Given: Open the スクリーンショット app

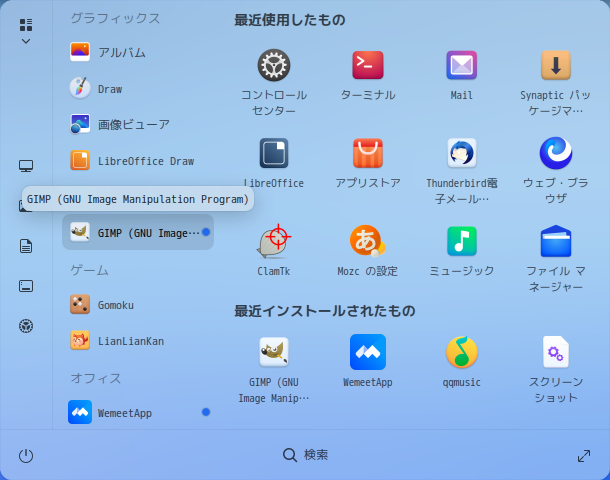Looking at the screenshot, I should point(556,352).
